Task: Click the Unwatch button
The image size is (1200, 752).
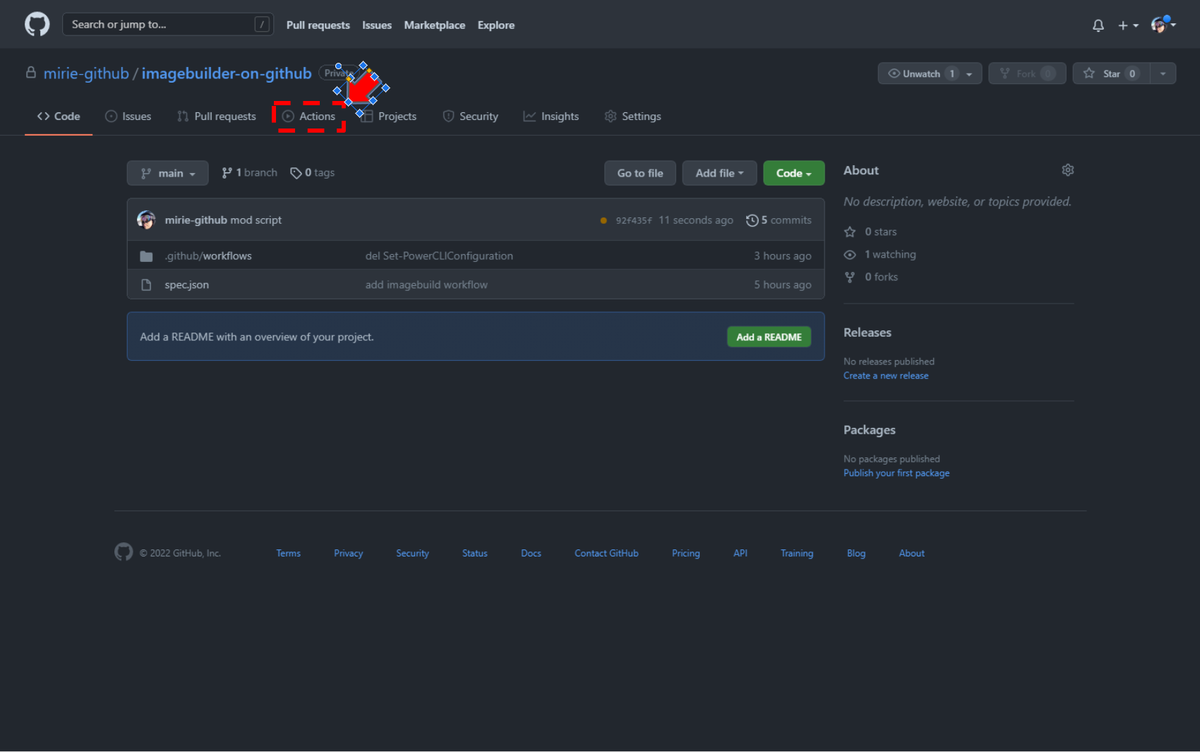Action: coord(920,74)
